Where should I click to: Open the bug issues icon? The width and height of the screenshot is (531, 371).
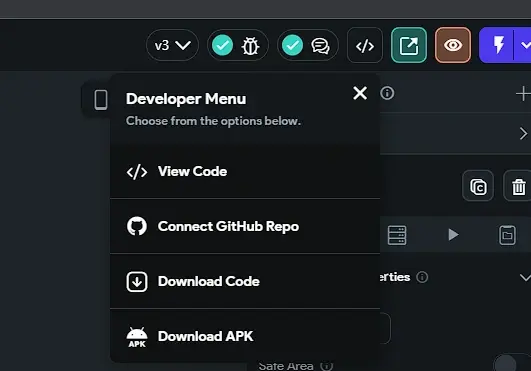[250, 46]
